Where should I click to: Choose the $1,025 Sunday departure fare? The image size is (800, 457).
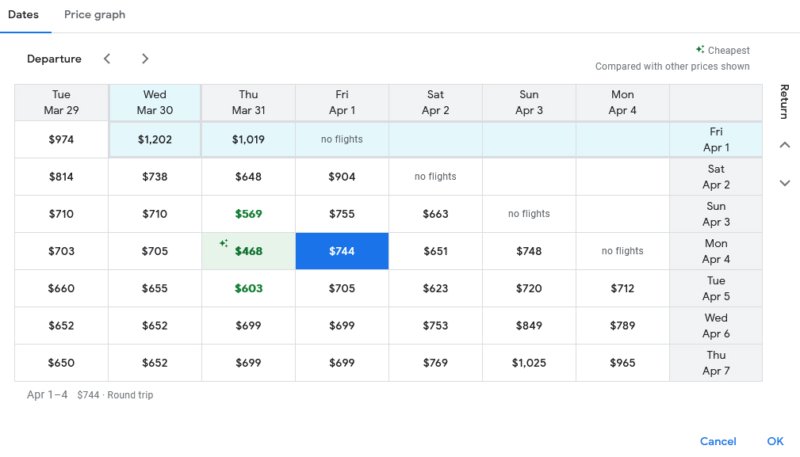(528, 363)
